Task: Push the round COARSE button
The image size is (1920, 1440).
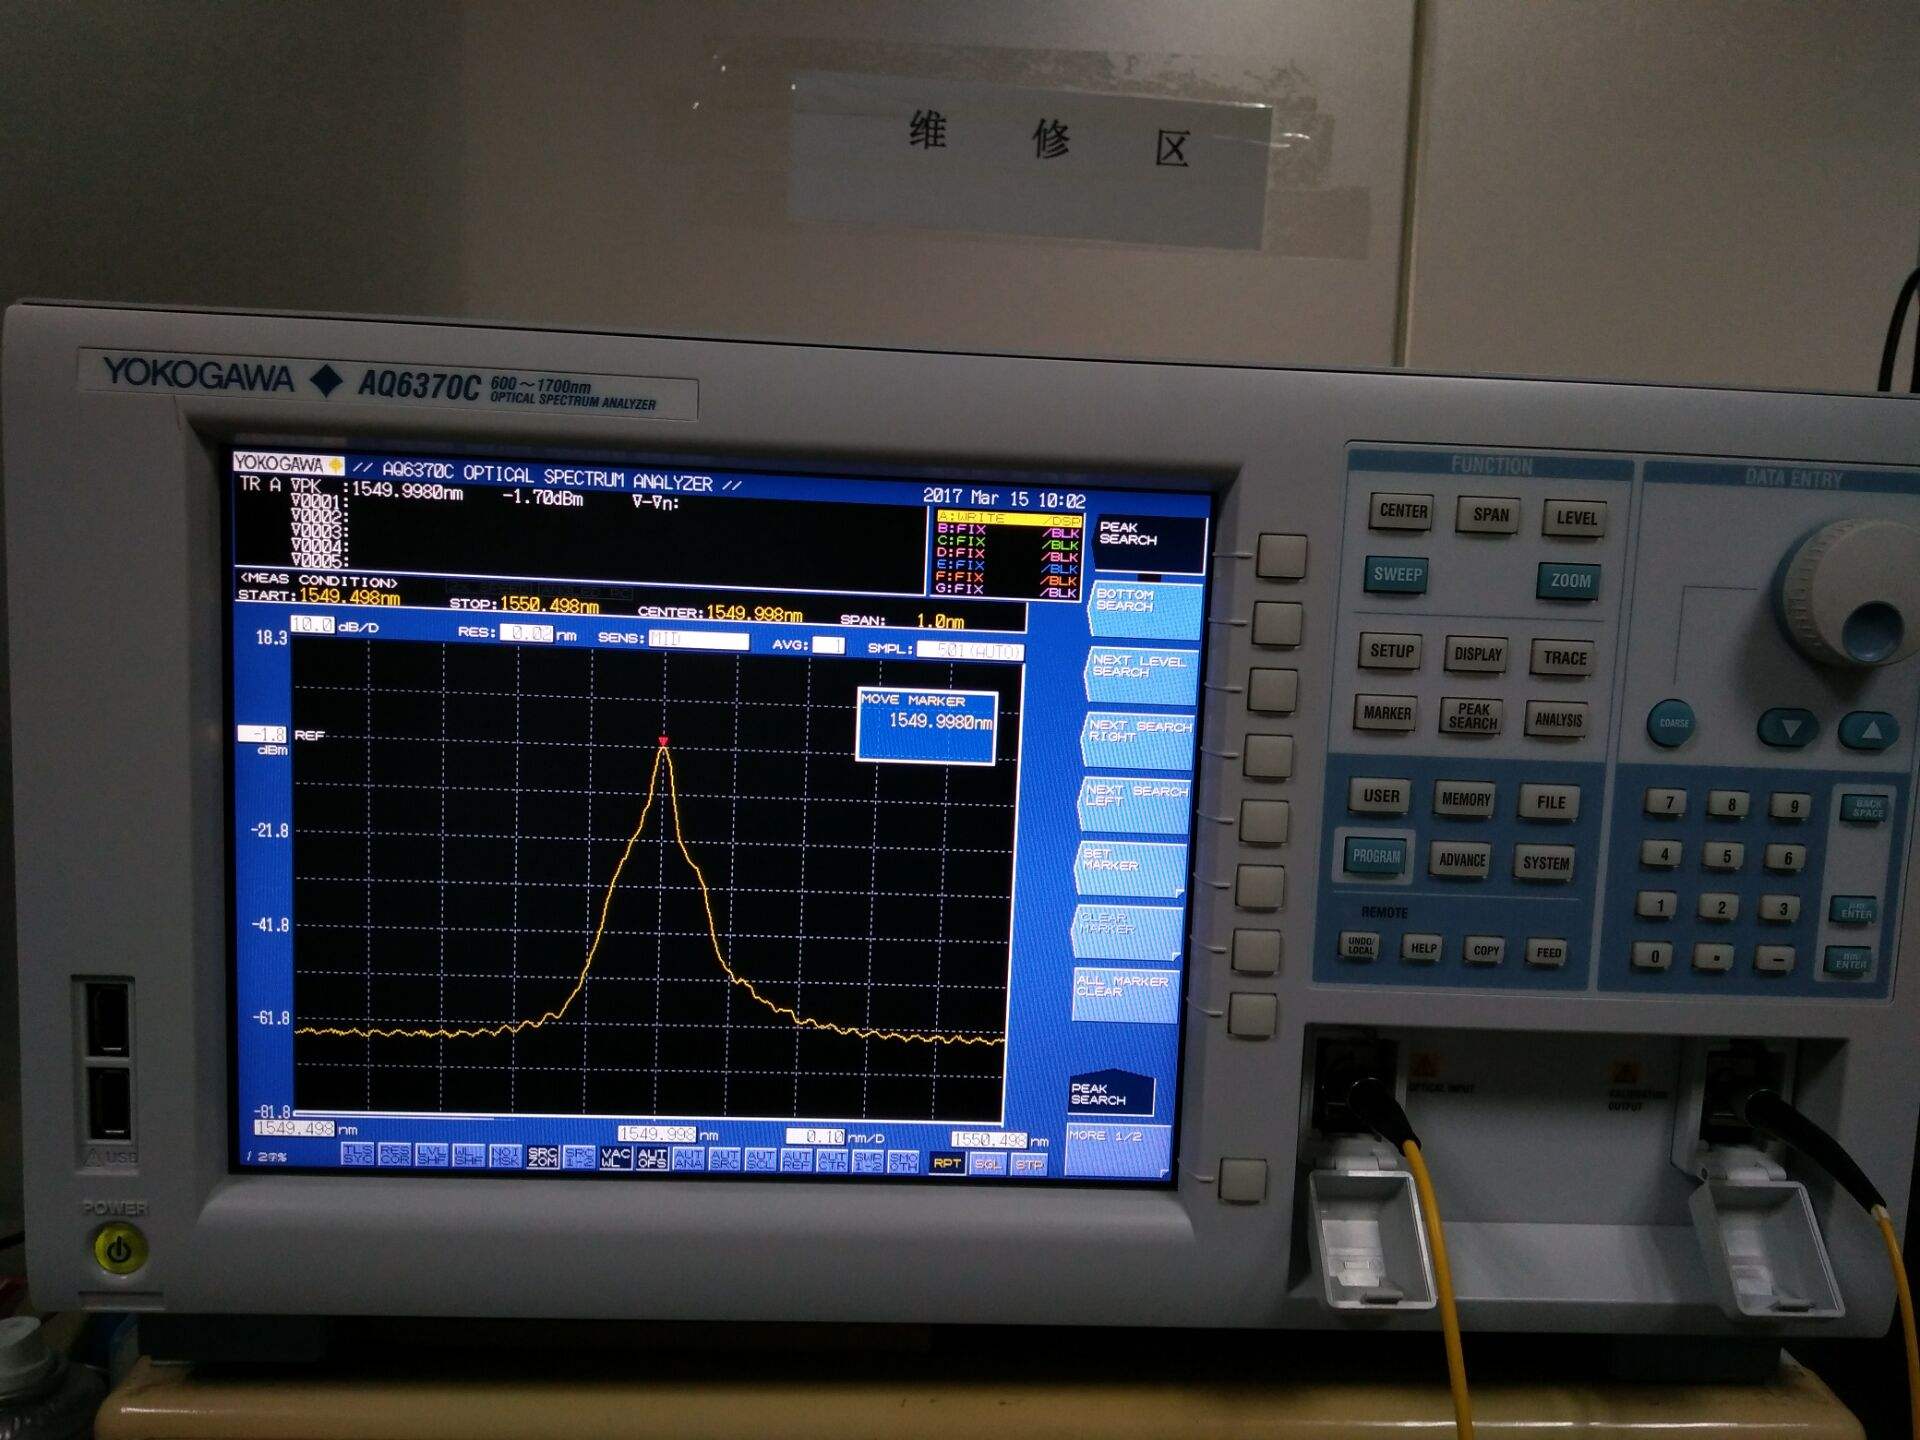Action: coord(1673,723)
